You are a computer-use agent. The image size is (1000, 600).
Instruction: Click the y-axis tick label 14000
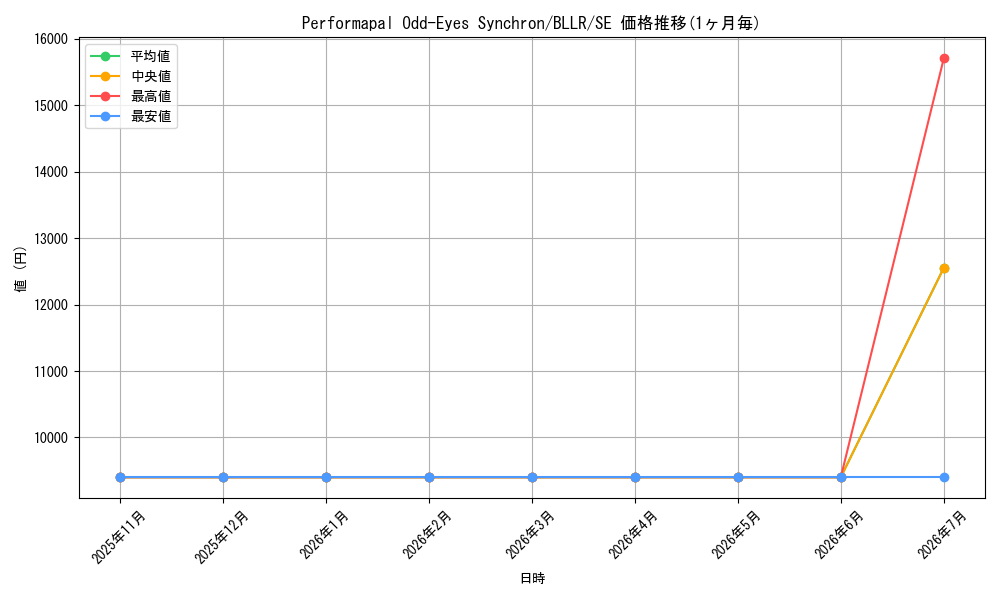[x=51, y=172]
